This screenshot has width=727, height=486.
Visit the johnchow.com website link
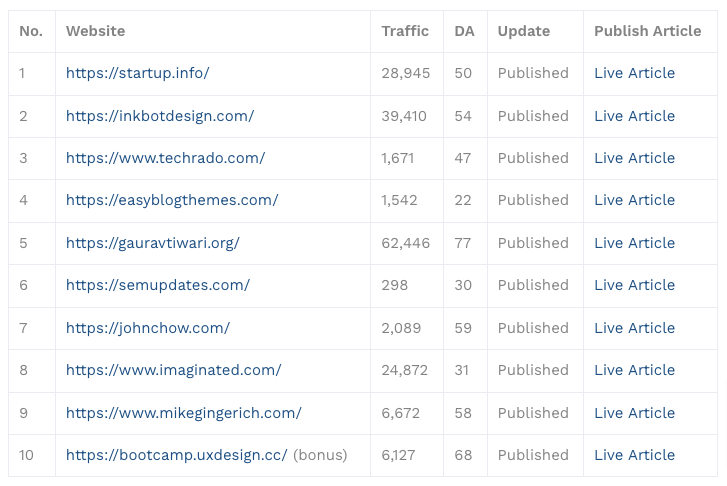coord(148,328)
